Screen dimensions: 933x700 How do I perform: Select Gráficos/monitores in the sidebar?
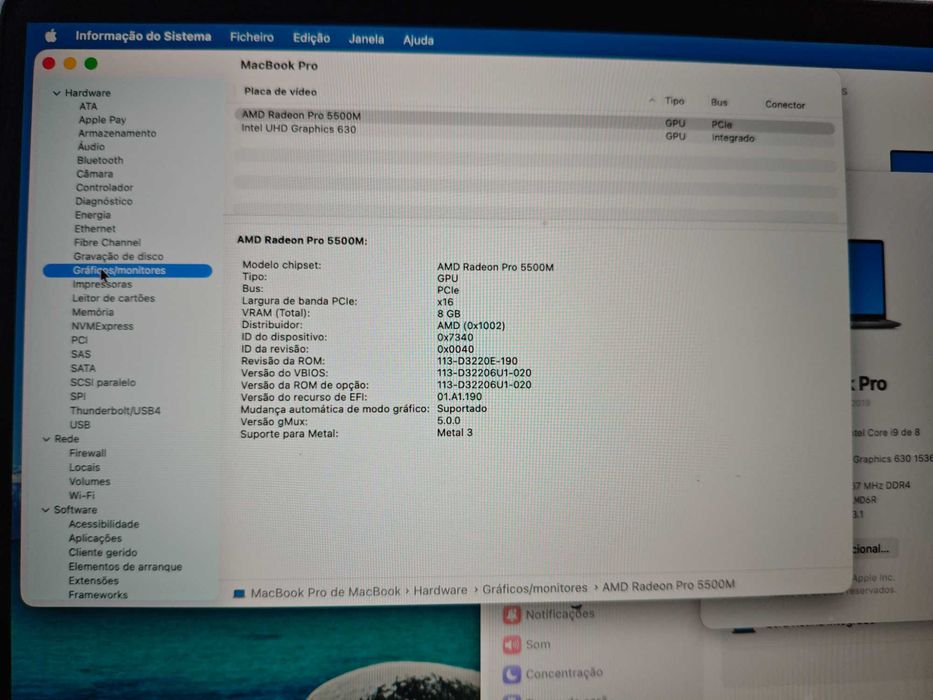coord(127,271)
